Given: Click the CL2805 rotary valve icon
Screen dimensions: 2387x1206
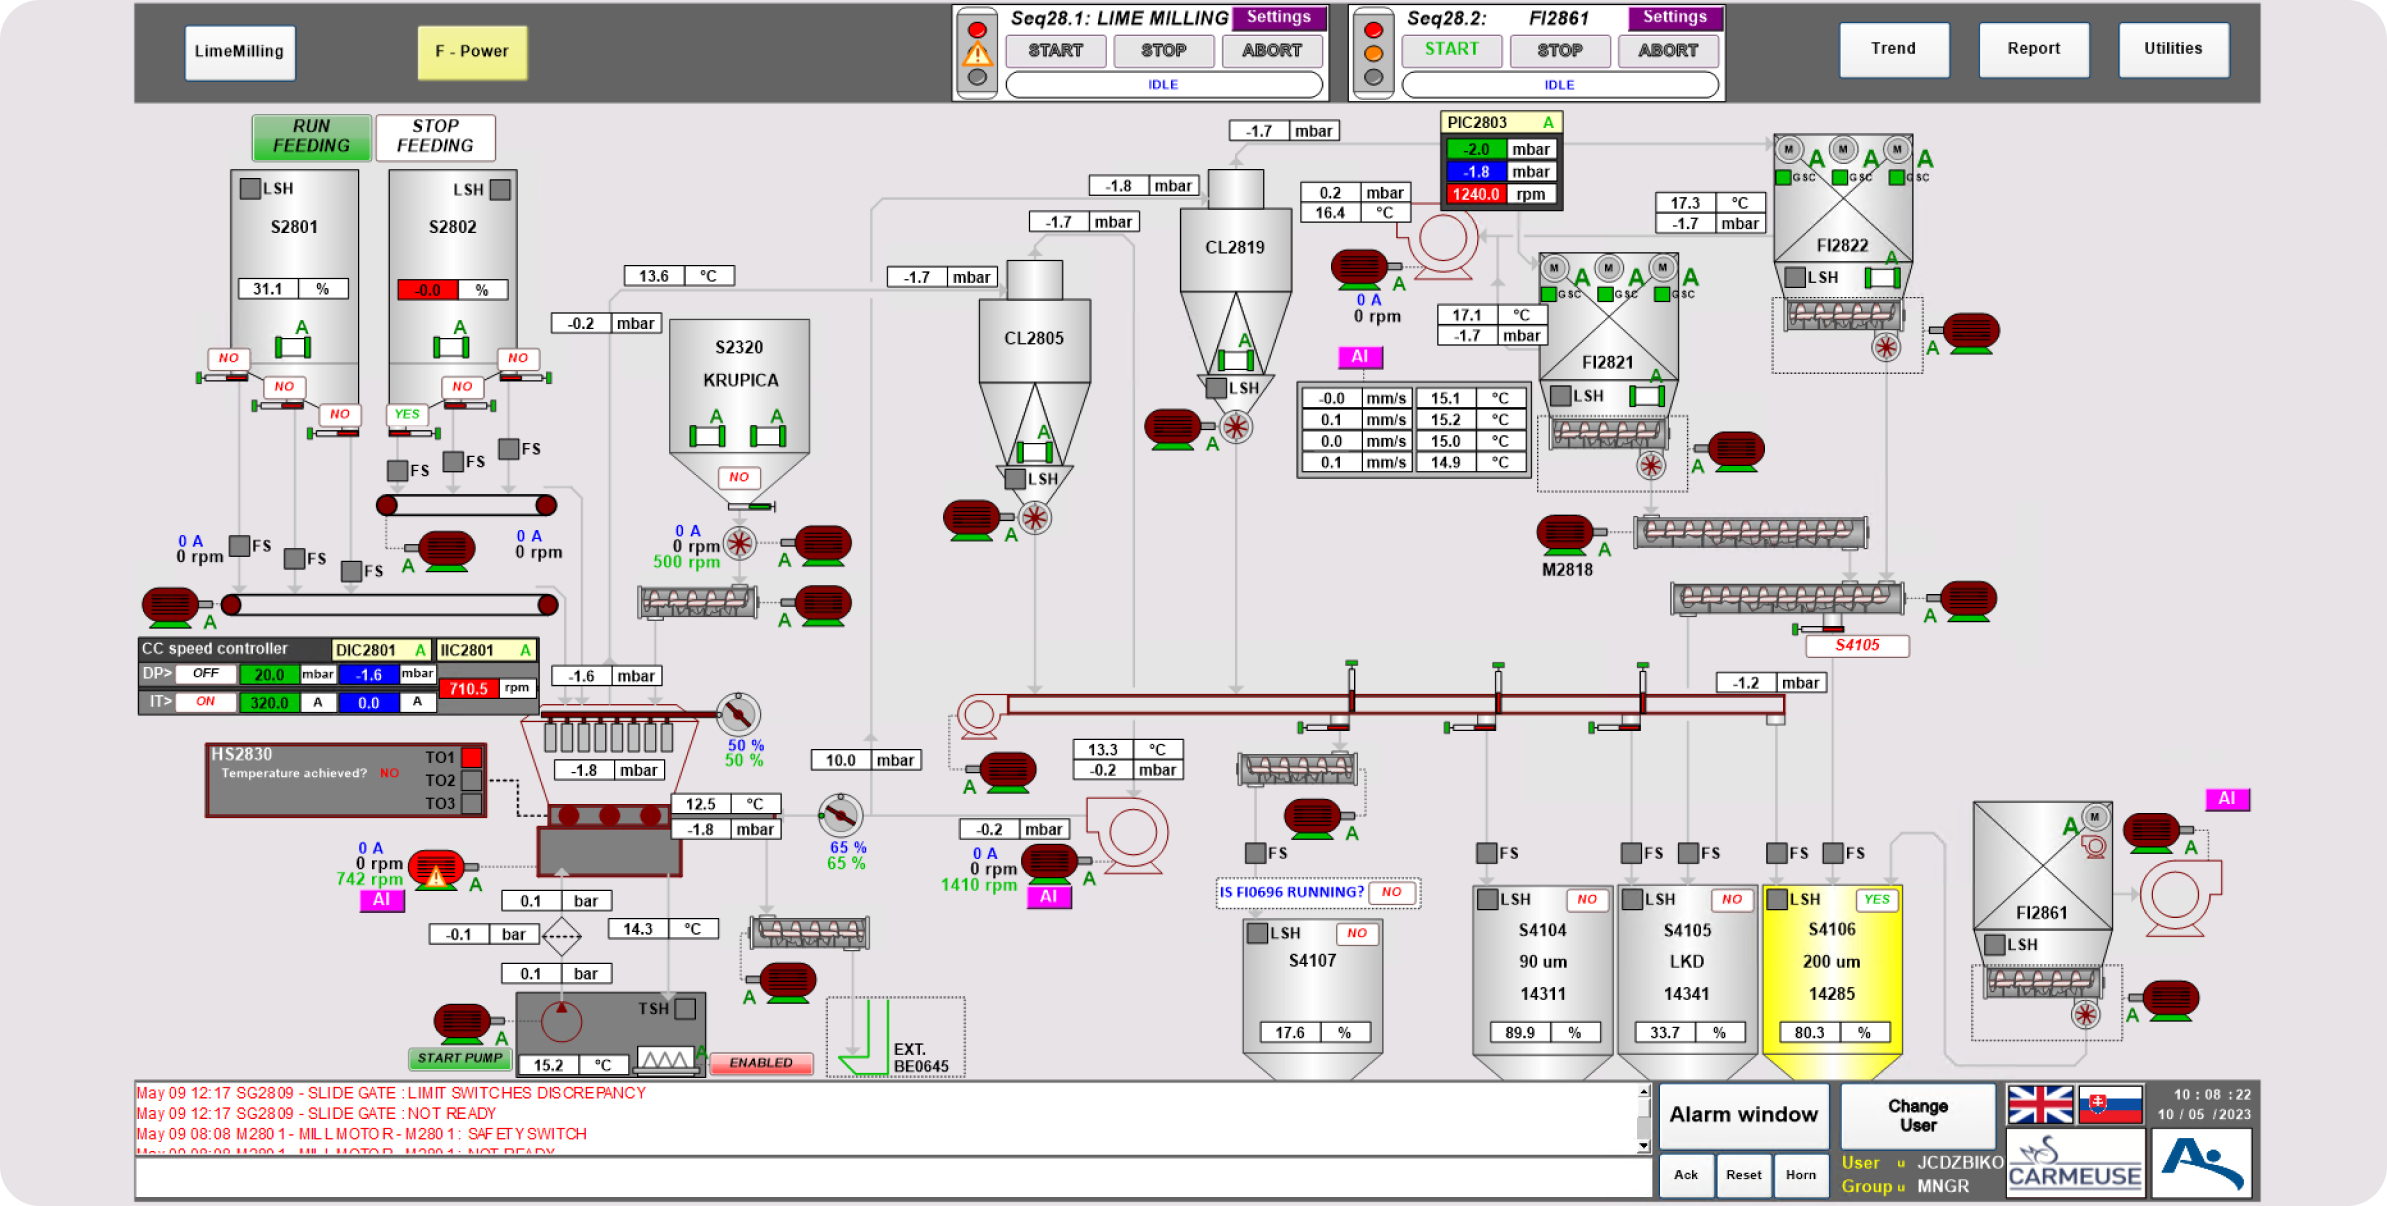Looking at the screenshot, I should coord(1035,518).
